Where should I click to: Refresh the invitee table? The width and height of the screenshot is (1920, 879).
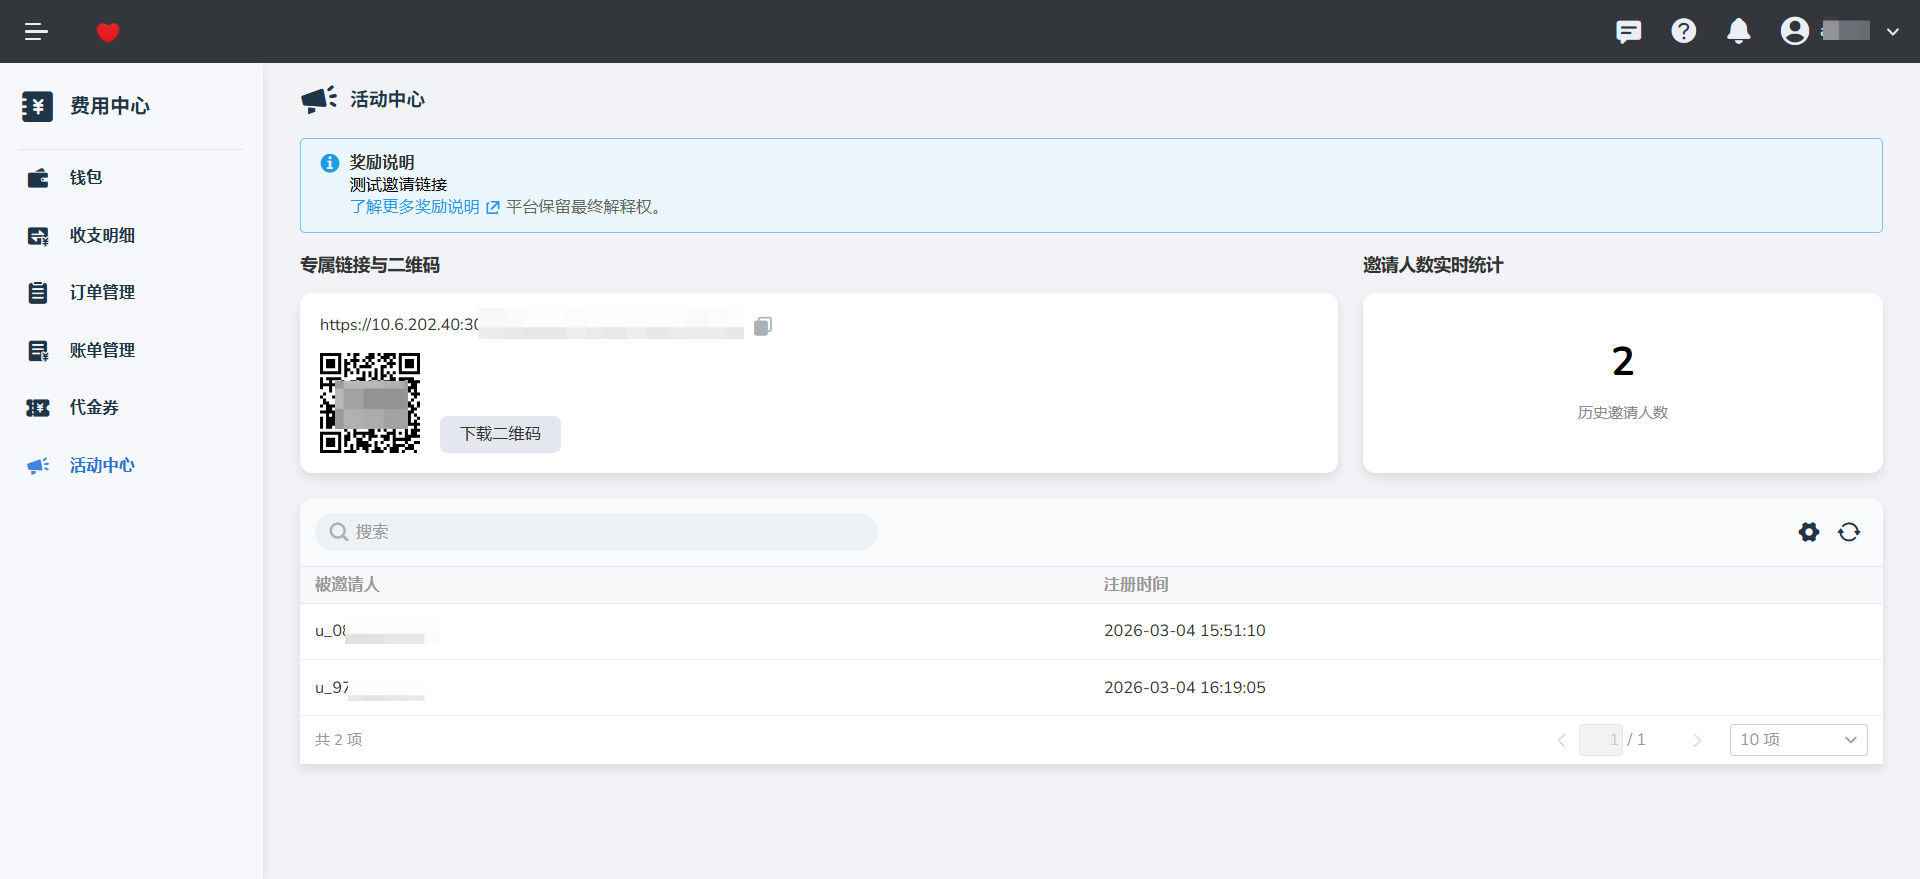pyautogui.click(x=1848, y=532)
